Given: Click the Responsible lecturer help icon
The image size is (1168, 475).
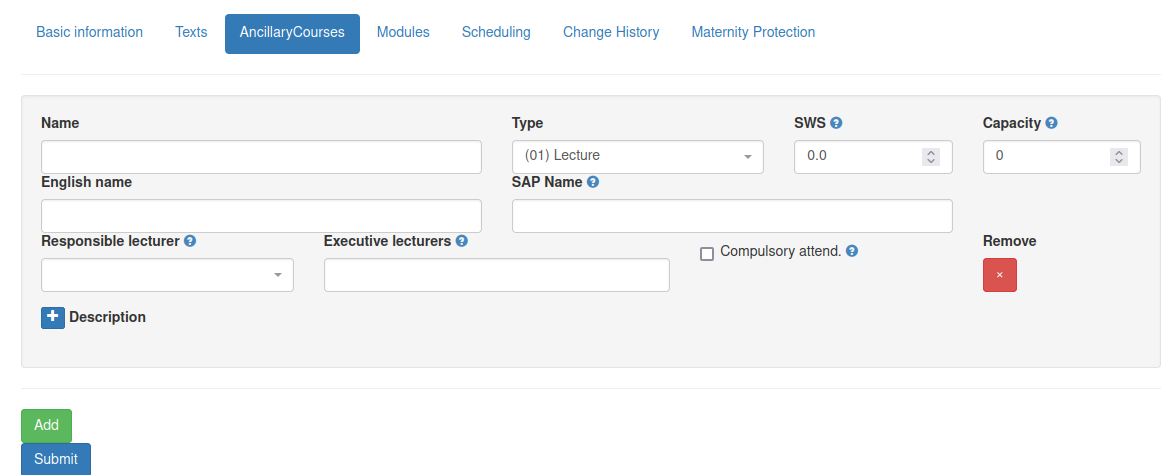Looking at the screenshot, I should 190,241.
